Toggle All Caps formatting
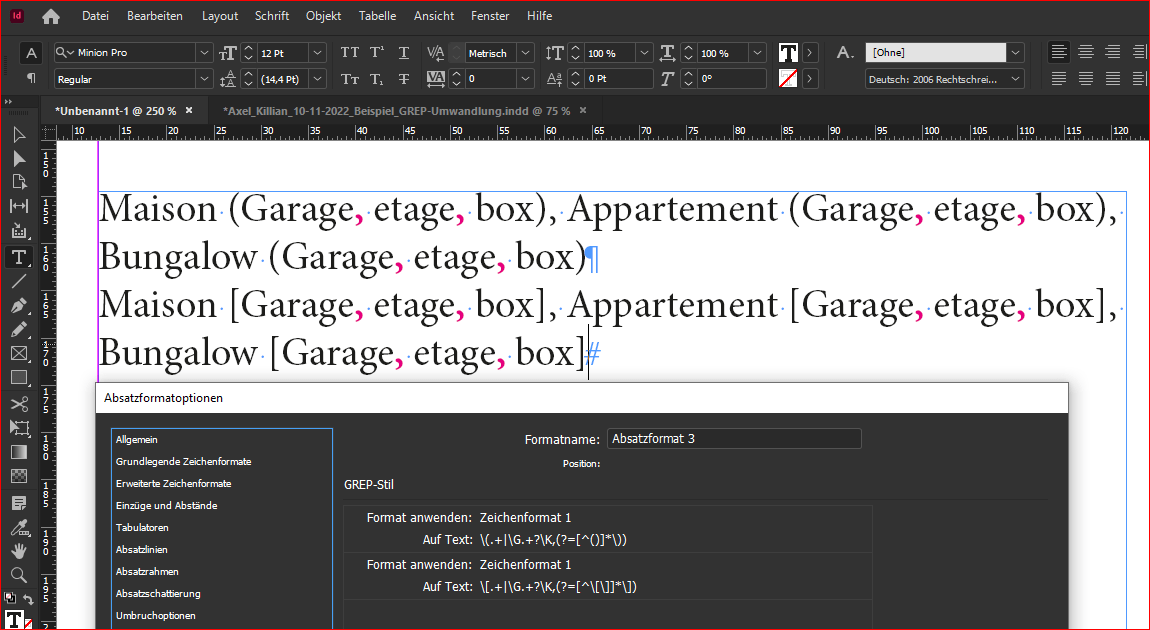Image resolution: width=1150 pixels, height=630 pixels. pos(348,50)
